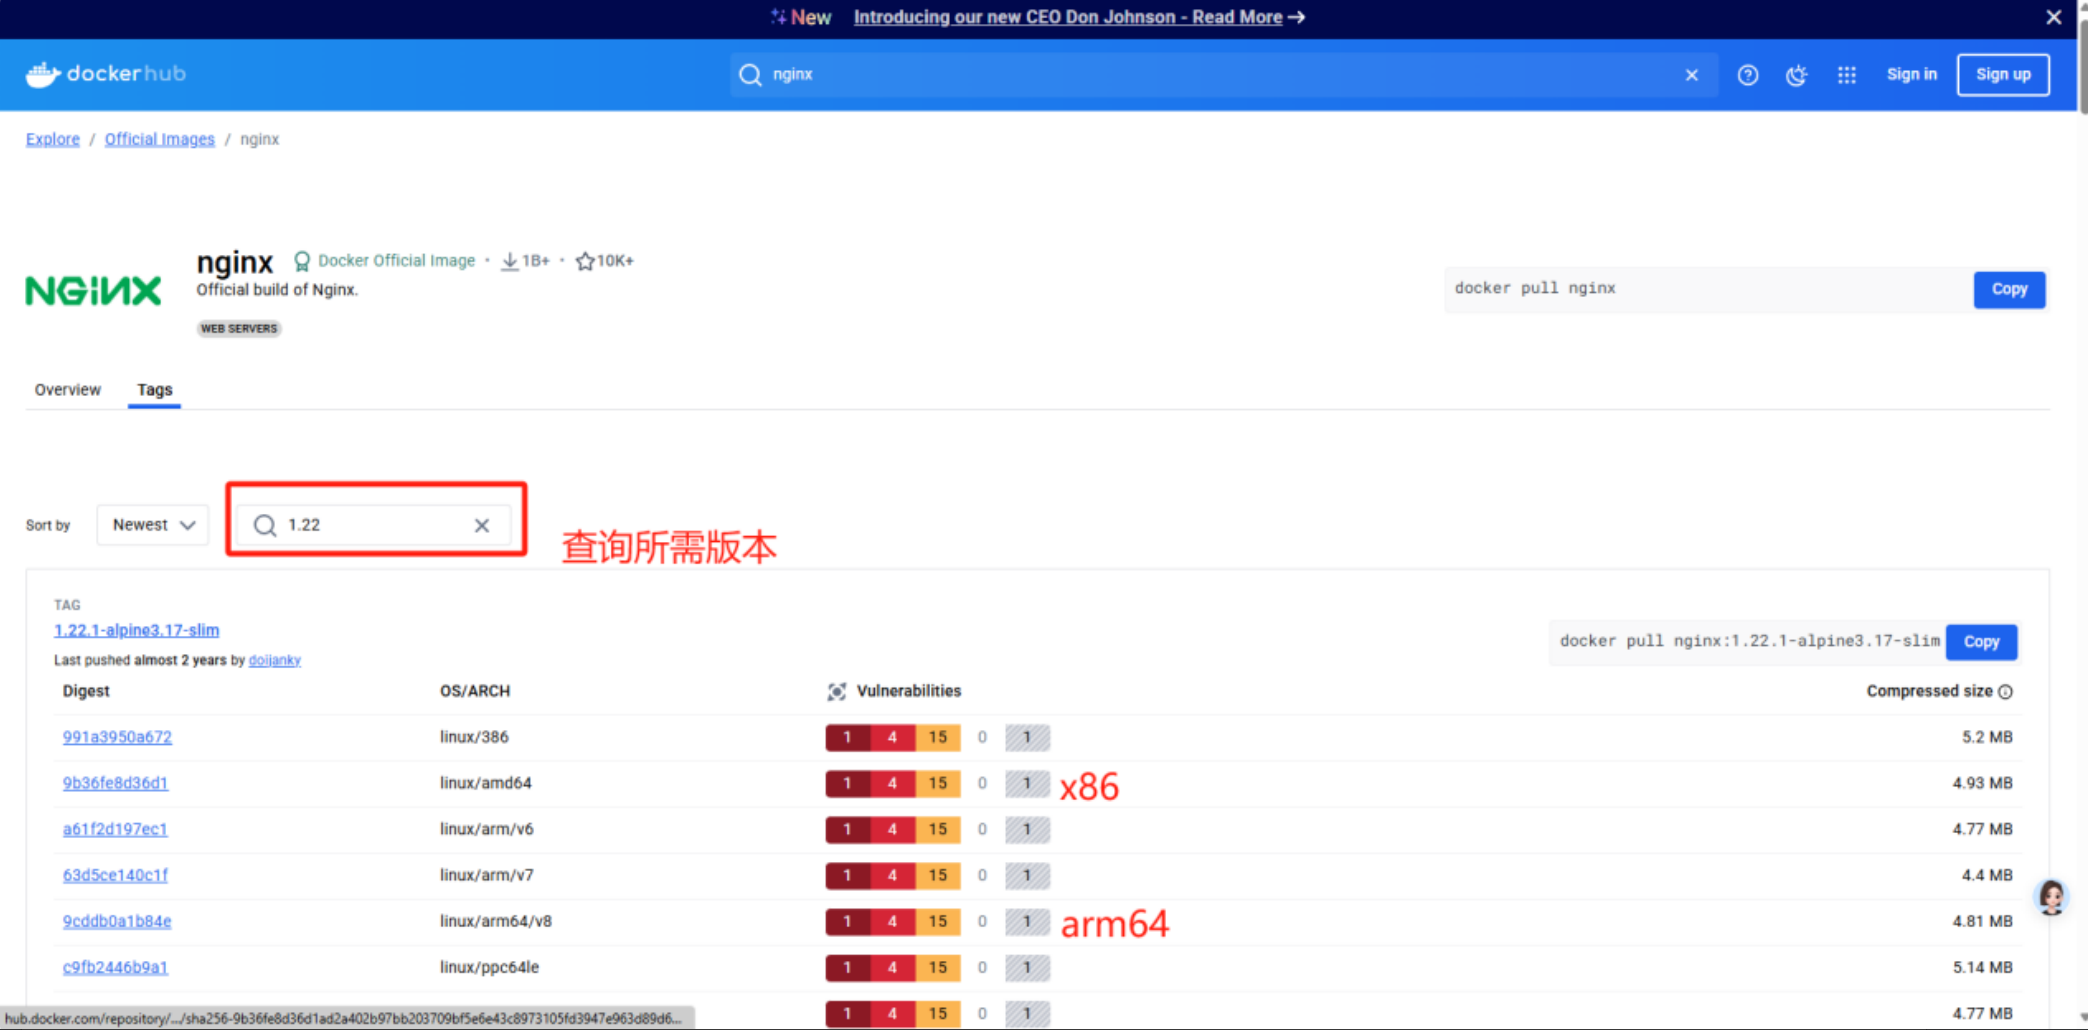Click the star 10K+ icon
2088x1030 pixels.
coord(585,261)
